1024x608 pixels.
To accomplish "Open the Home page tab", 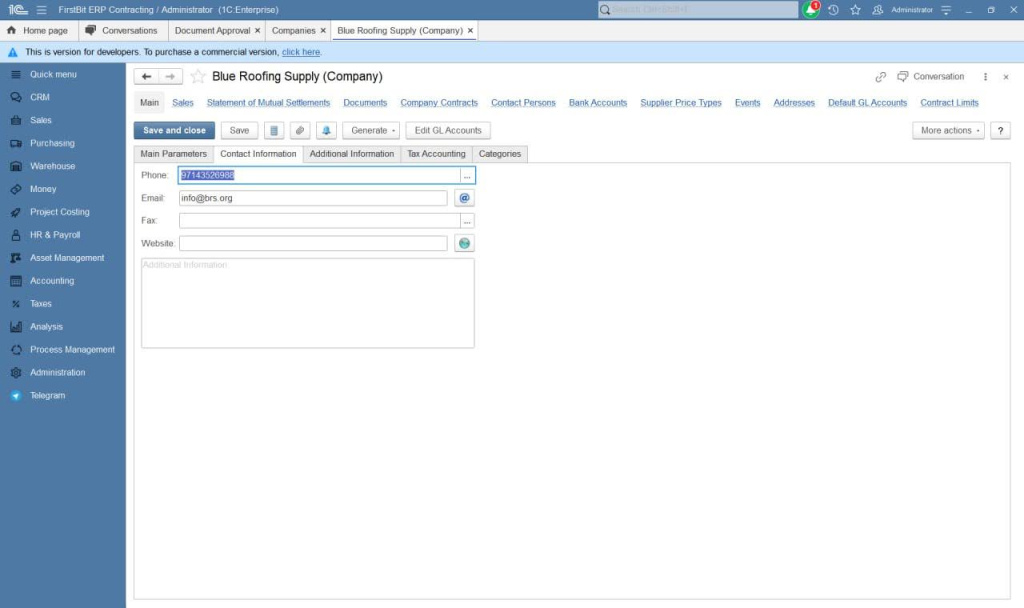I will [x=39, y=31].
